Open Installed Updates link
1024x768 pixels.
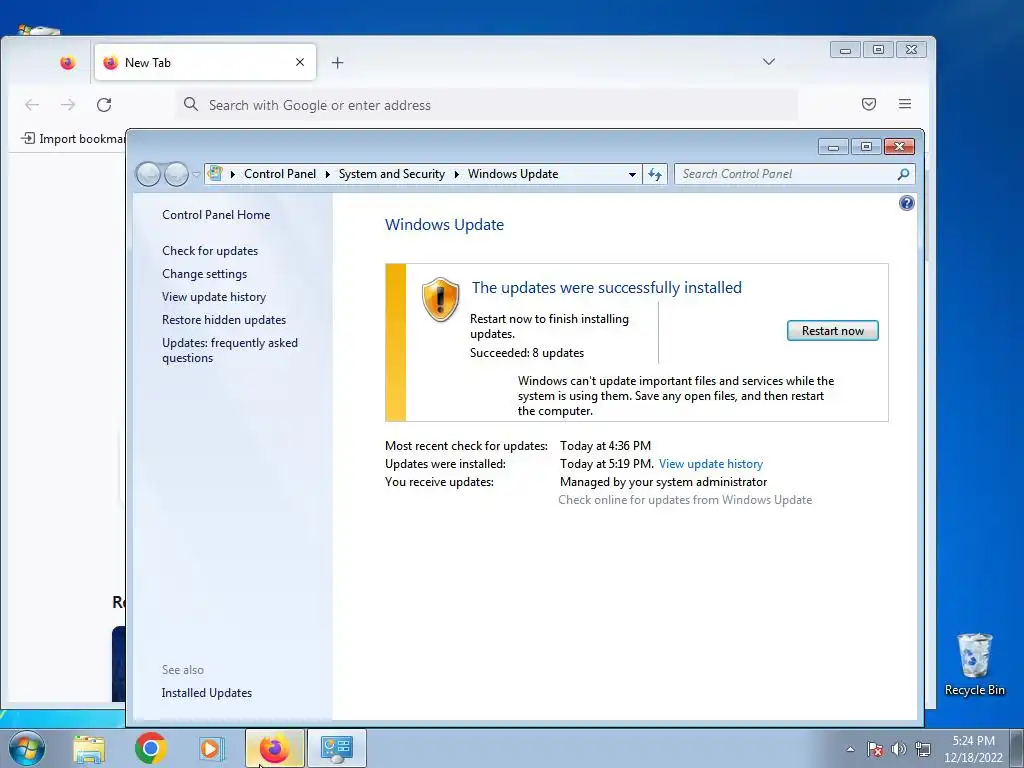pos(206,693)
